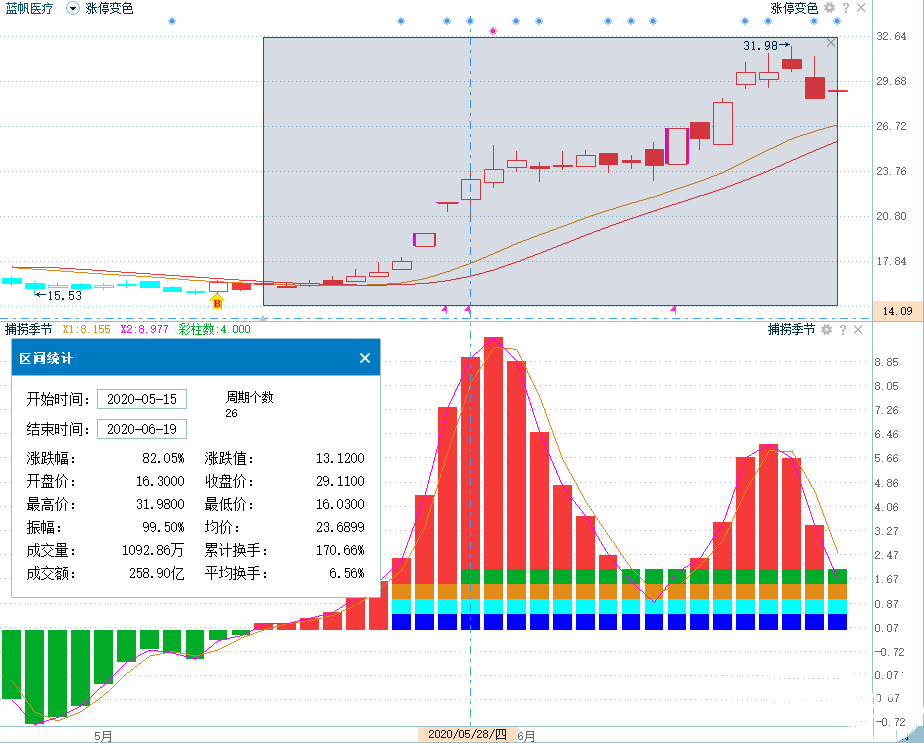Screen dimensions: 924x743
Task: Open help for 涨停变色 indicator
Action: tap(846, 8)
